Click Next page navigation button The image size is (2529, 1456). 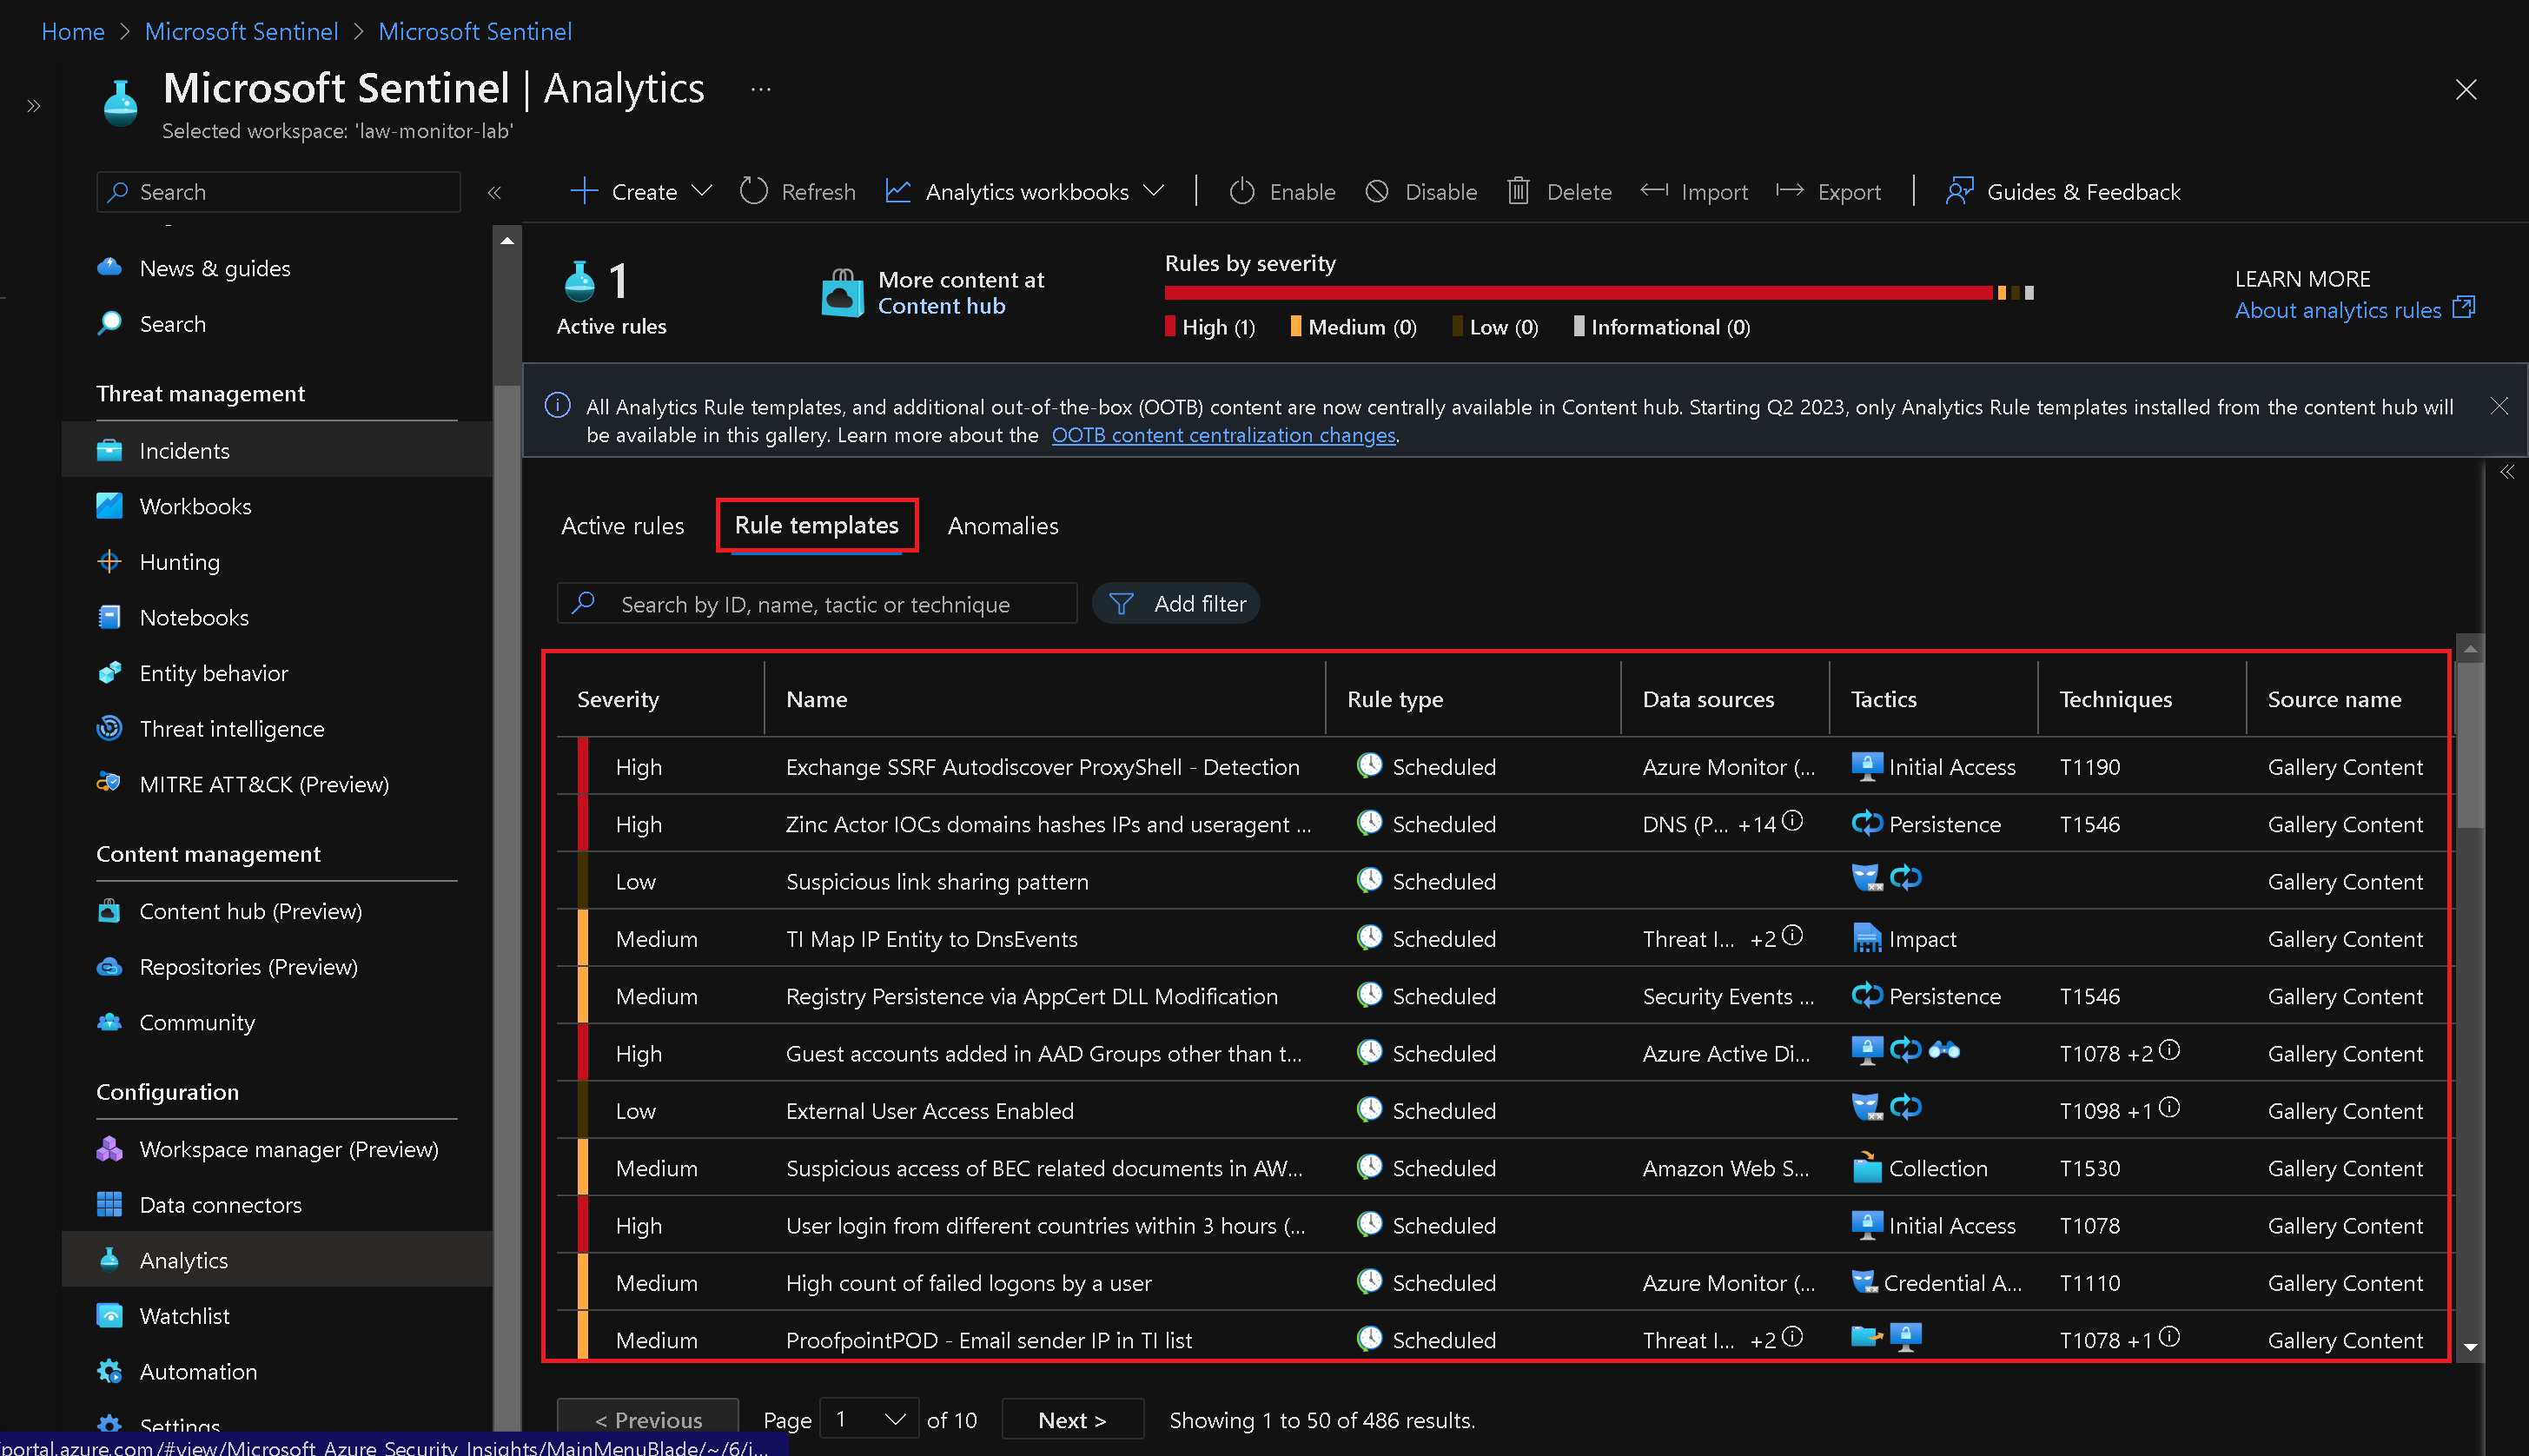1069,1416
